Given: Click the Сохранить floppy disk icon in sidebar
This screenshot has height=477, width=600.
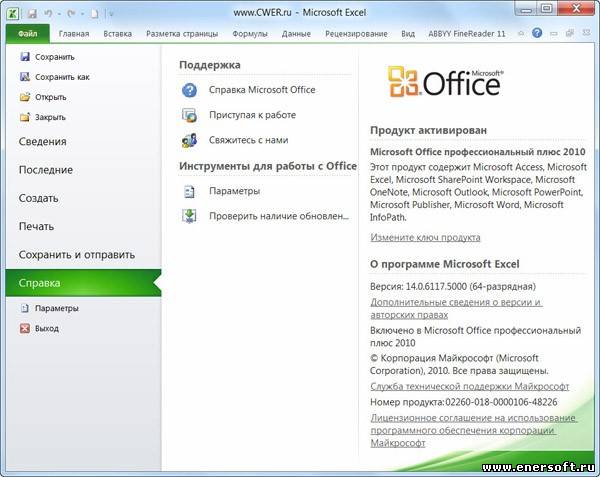Looking at the screenshot, I should click(25, 57).
